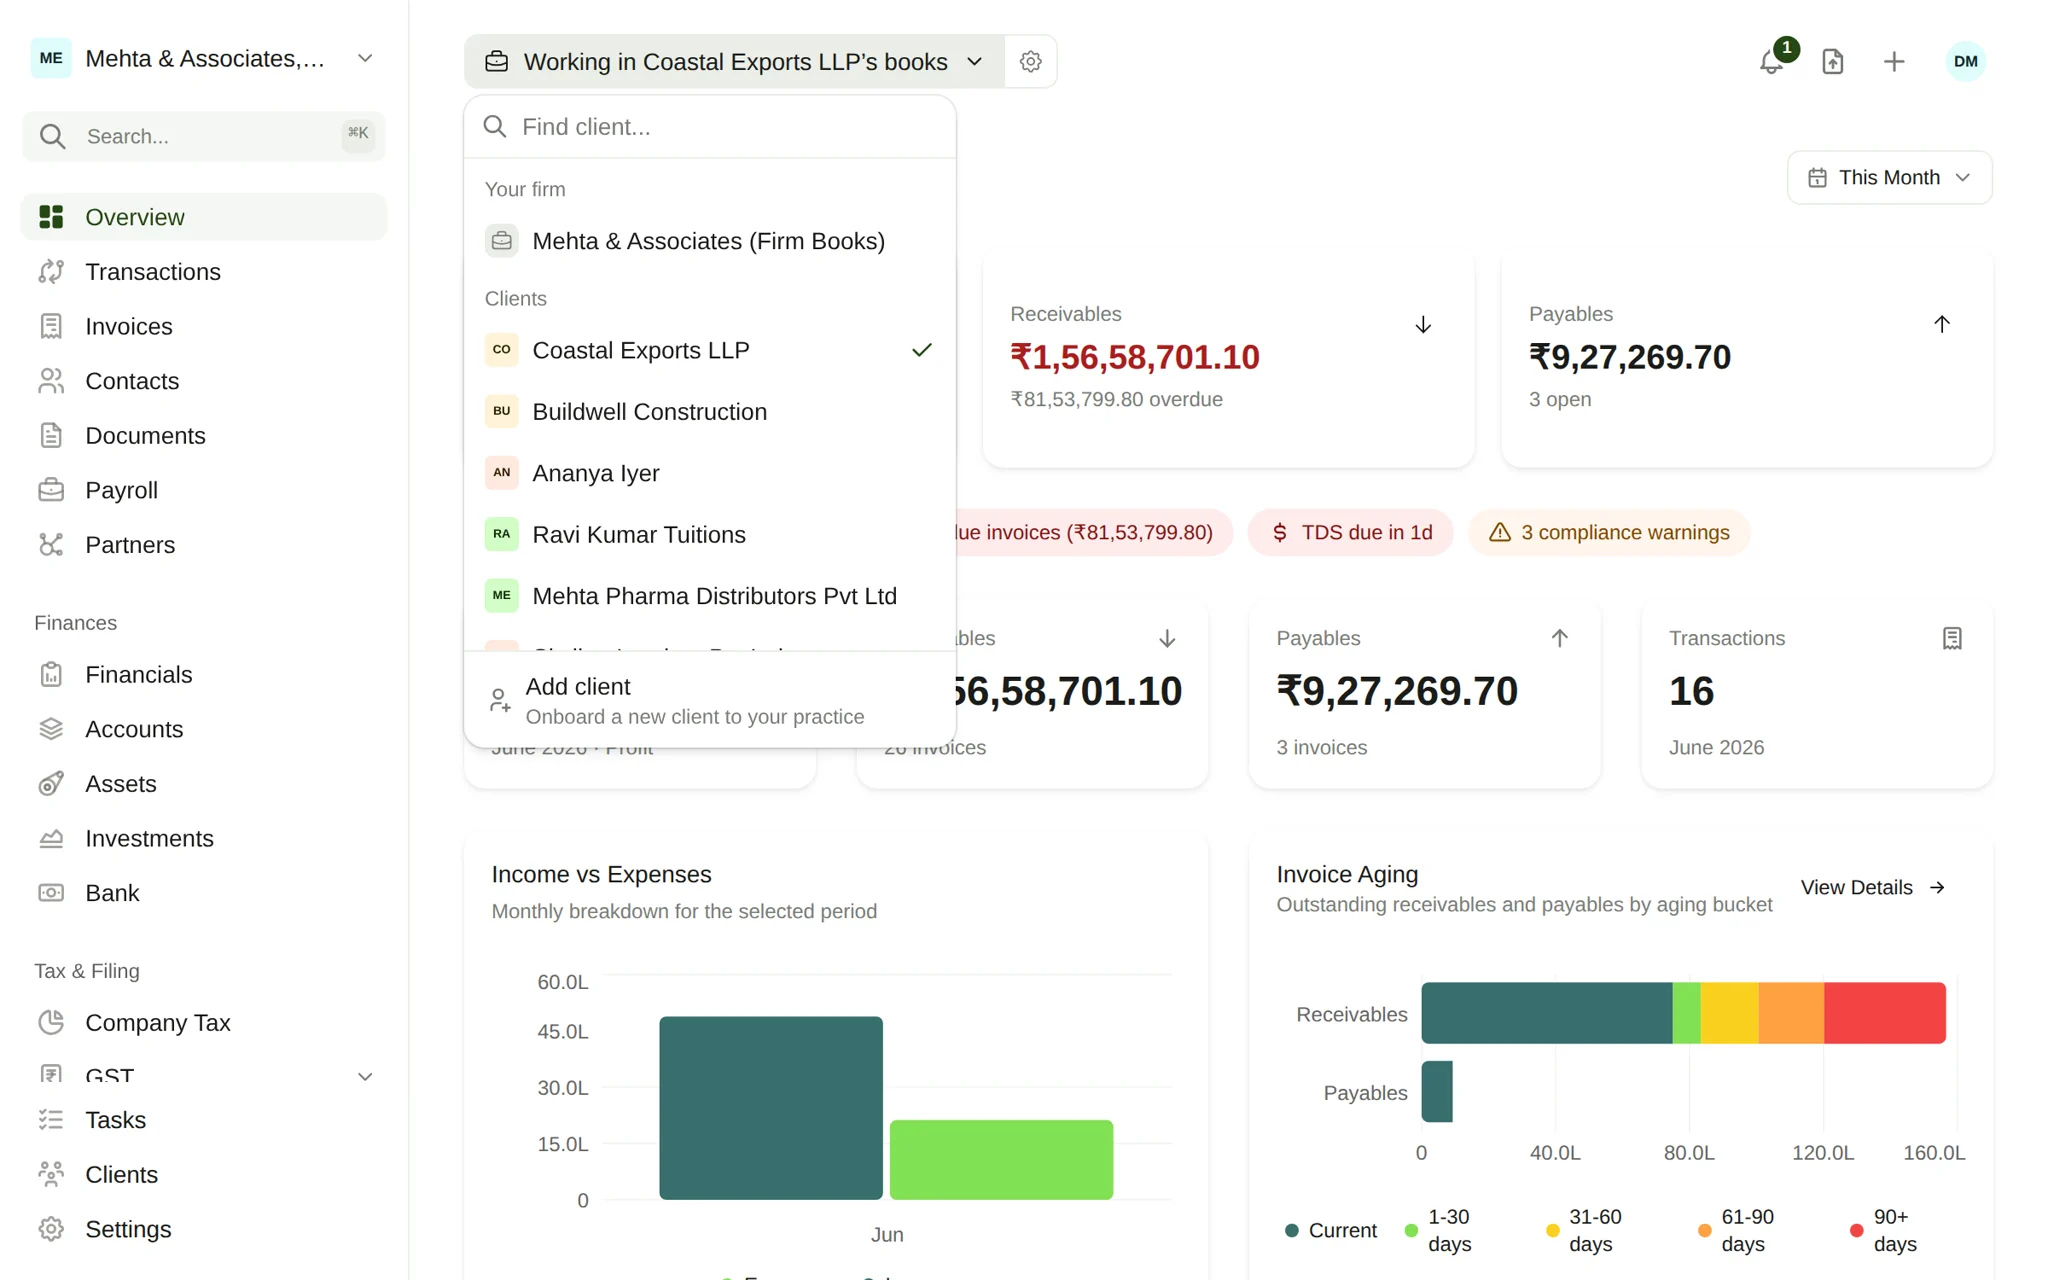Click the Assets sidebar icon
The width and height of the screenshot is (2048, 1280).
[x=51, y=784]
